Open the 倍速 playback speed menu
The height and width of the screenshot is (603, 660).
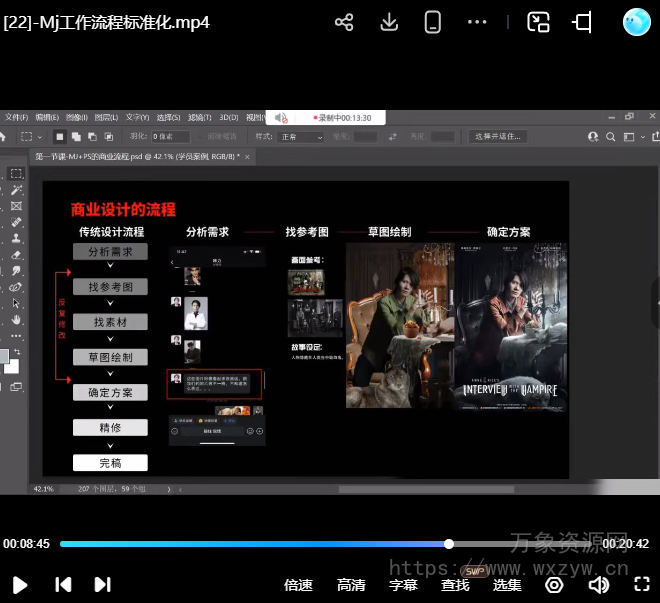[x=298, y=585]
